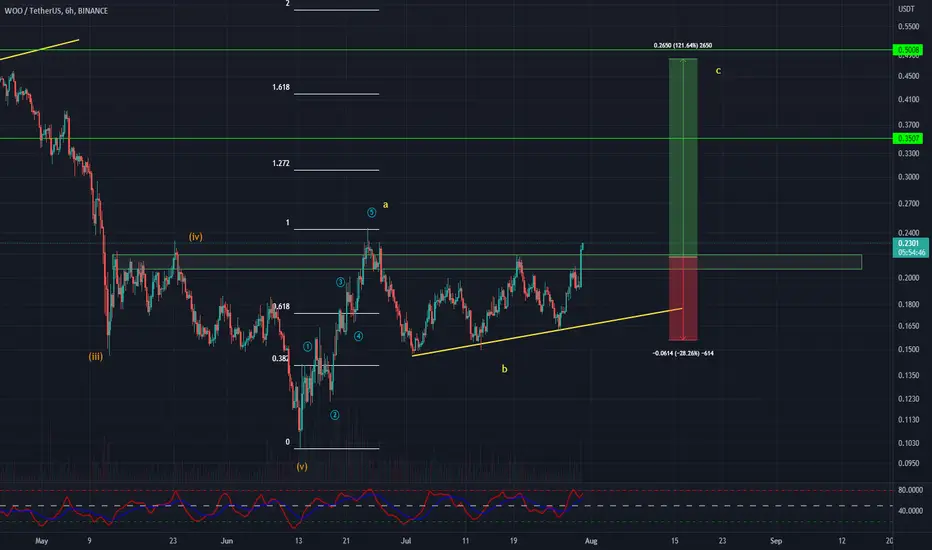Screen dimensions: 932x550
Task: Click the 0.1500 price axis value
Action: tap(908, 350)
